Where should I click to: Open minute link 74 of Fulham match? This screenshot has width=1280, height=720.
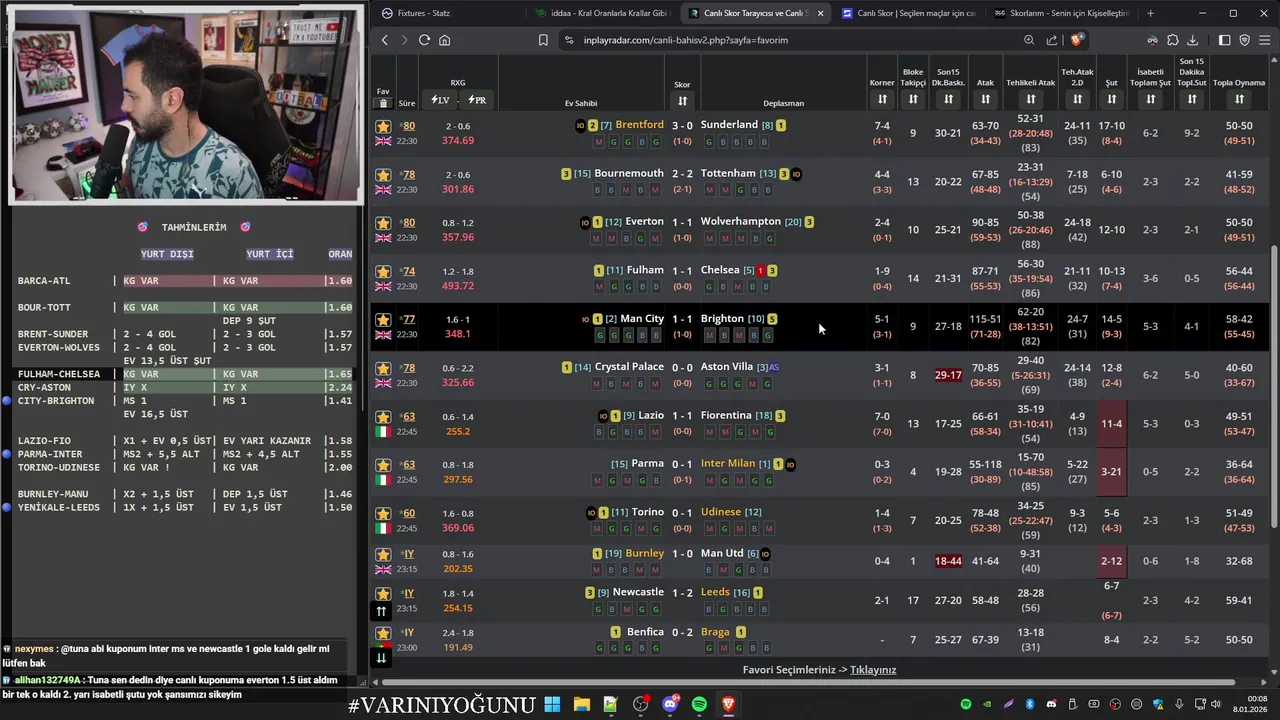tap(409, 272)
